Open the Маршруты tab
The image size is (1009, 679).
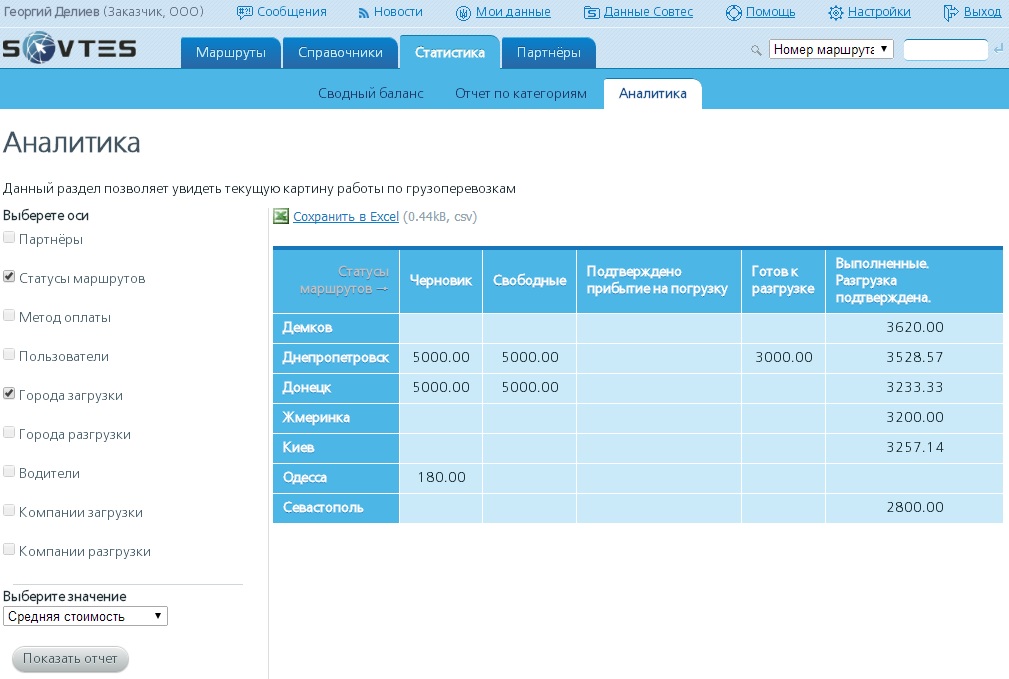coord(230,52)
